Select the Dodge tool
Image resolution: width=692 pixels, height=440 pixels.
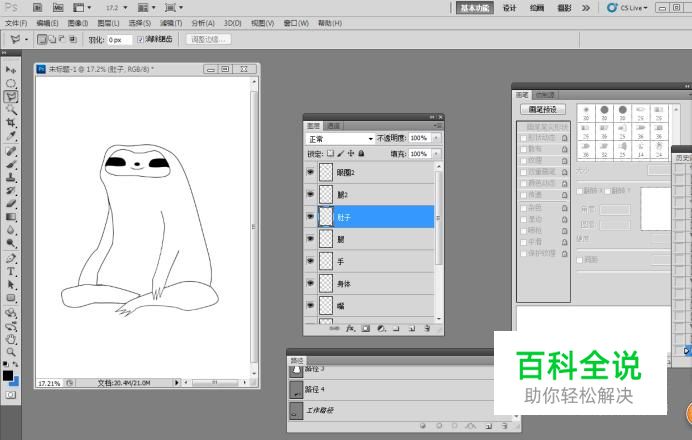click(x=11, y=244)
